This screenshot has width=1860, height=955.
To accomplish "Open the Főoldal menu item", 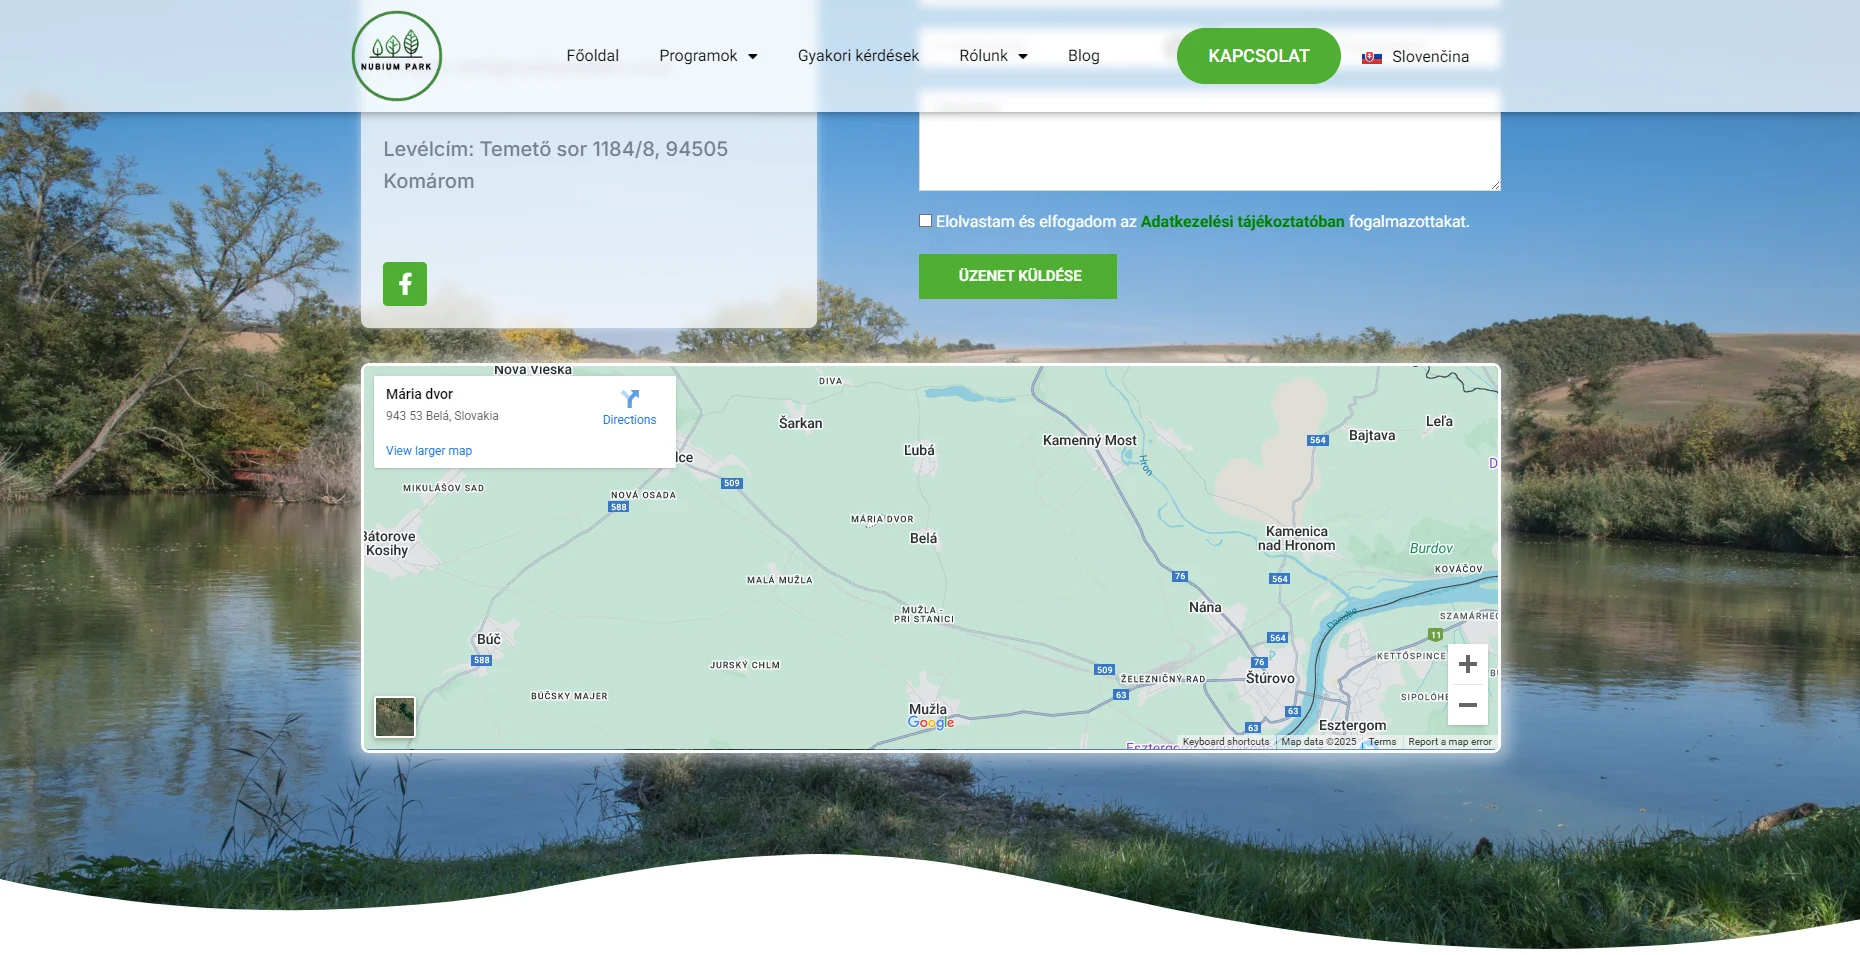I will pos(592,56).
